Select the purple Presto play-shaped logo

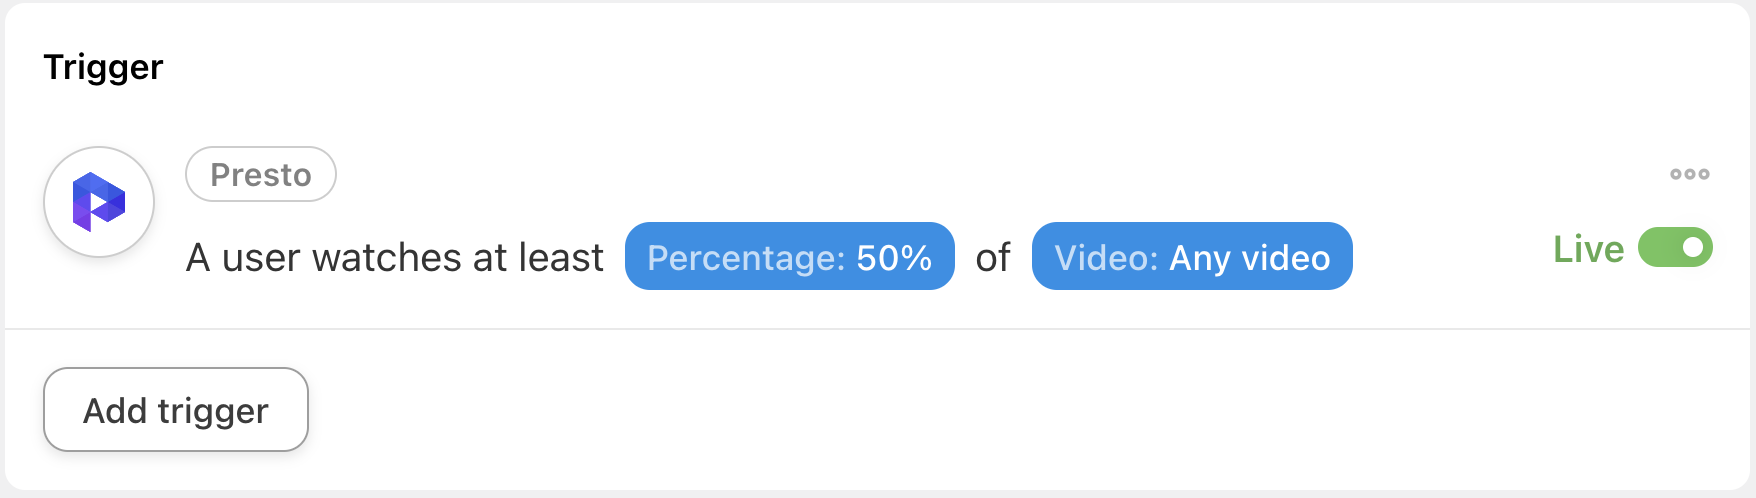(x=99, y=202)
